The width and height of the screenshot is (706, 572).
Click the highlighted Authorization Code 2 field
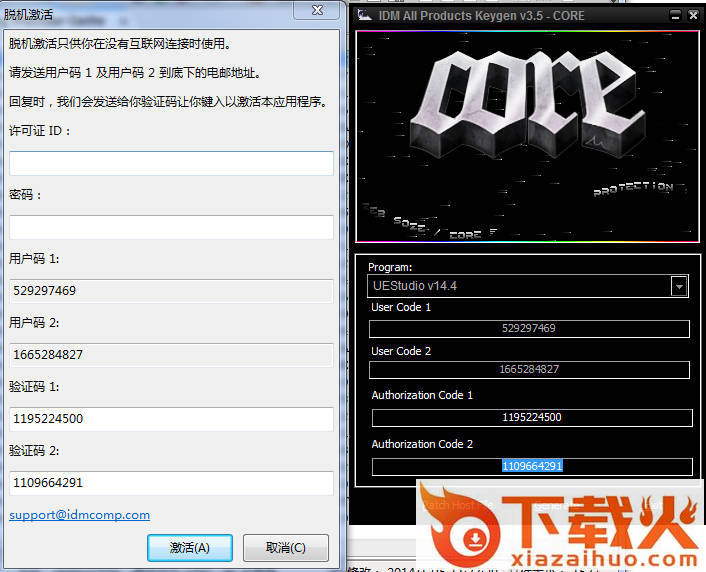[532, 466]
